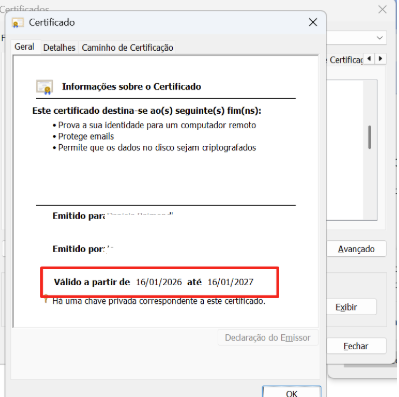The height and width of the screenshot is (397, 399).
Task: Click the scrollbar thumb in the Certificados list
Action: [369, 137]
